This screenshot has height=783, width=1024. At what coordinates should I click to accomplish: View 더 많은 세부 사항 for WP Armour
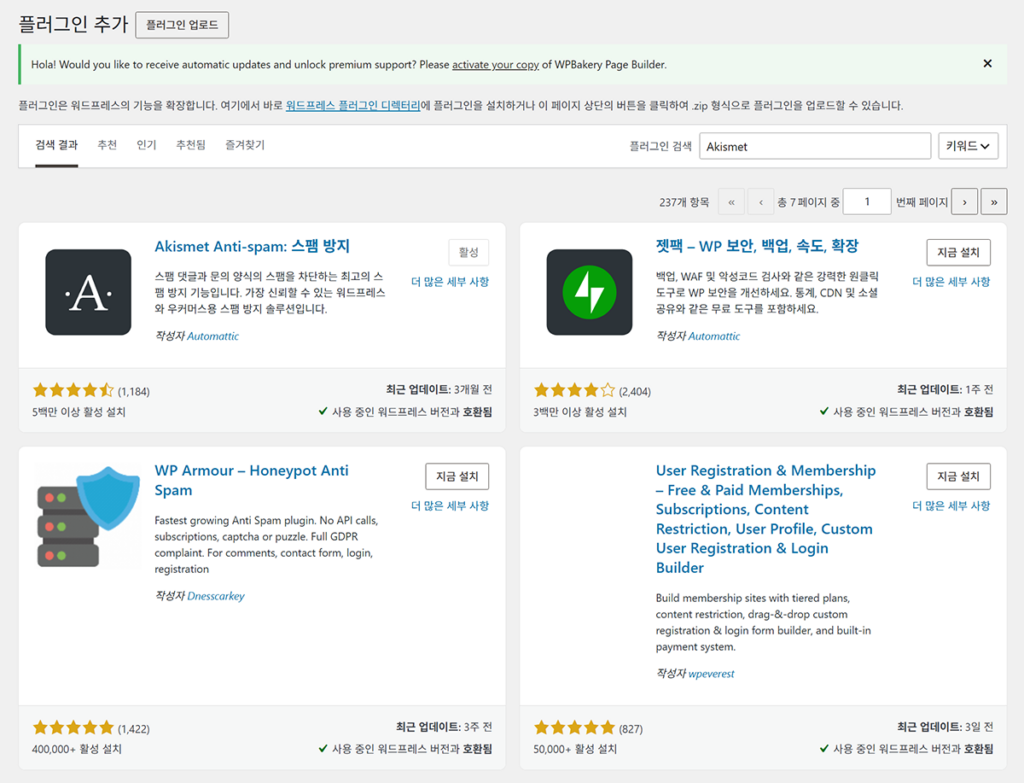(450, 505)
